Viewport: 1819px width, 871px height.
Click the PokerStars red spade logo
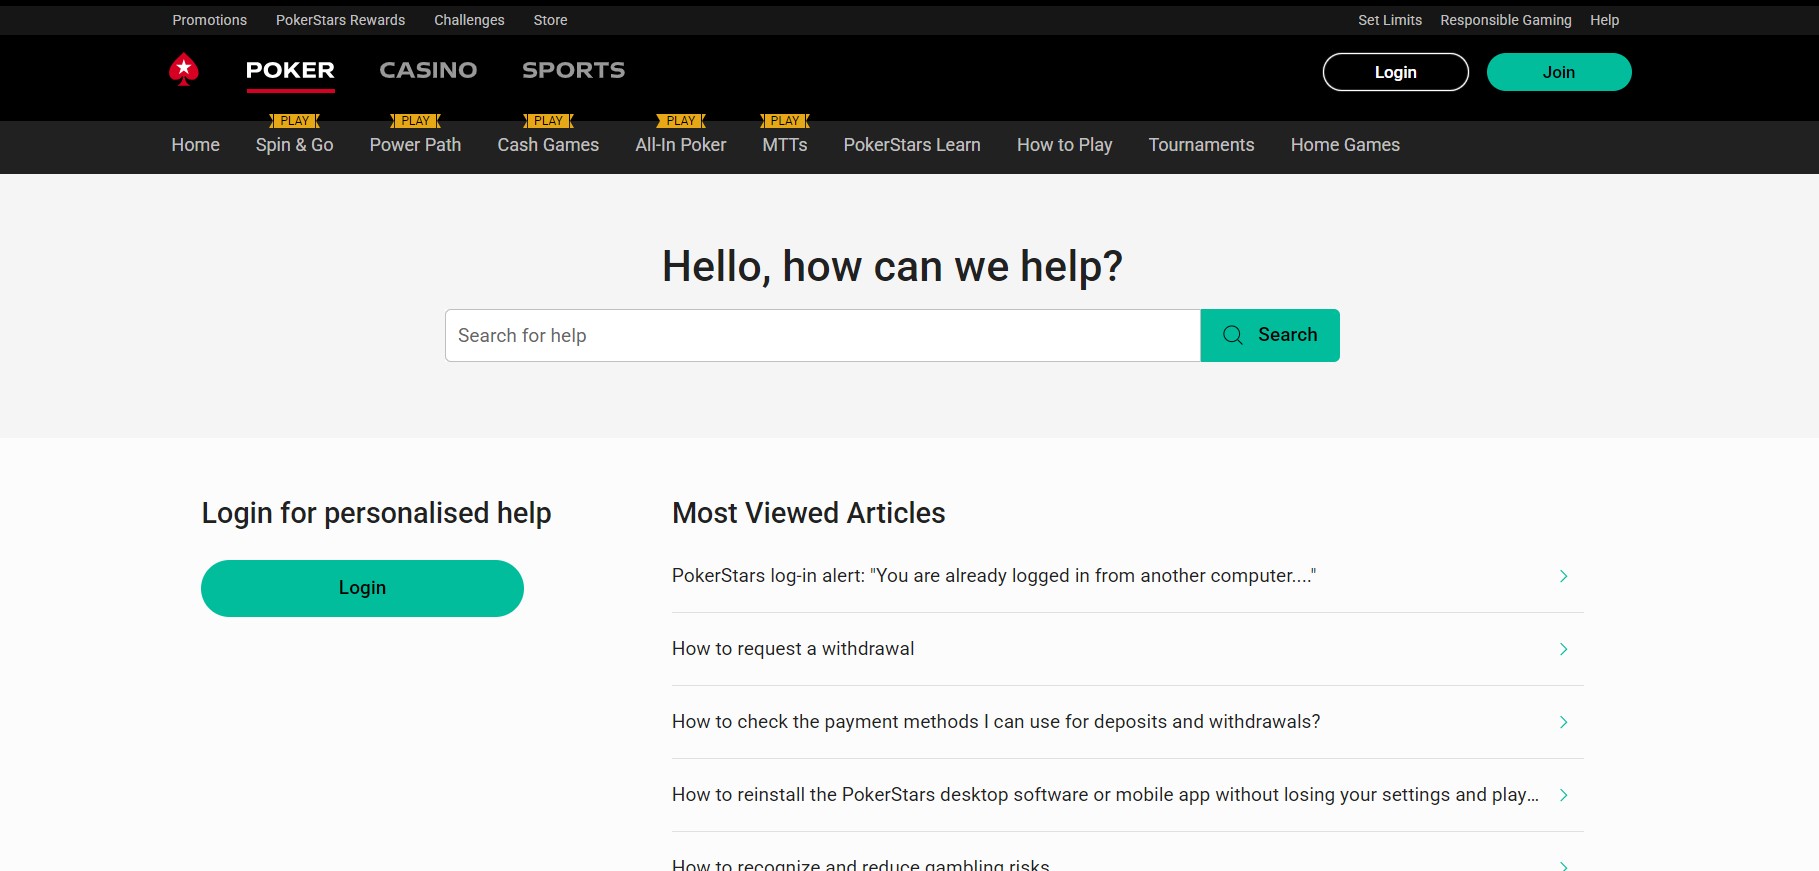coord(184,70)
